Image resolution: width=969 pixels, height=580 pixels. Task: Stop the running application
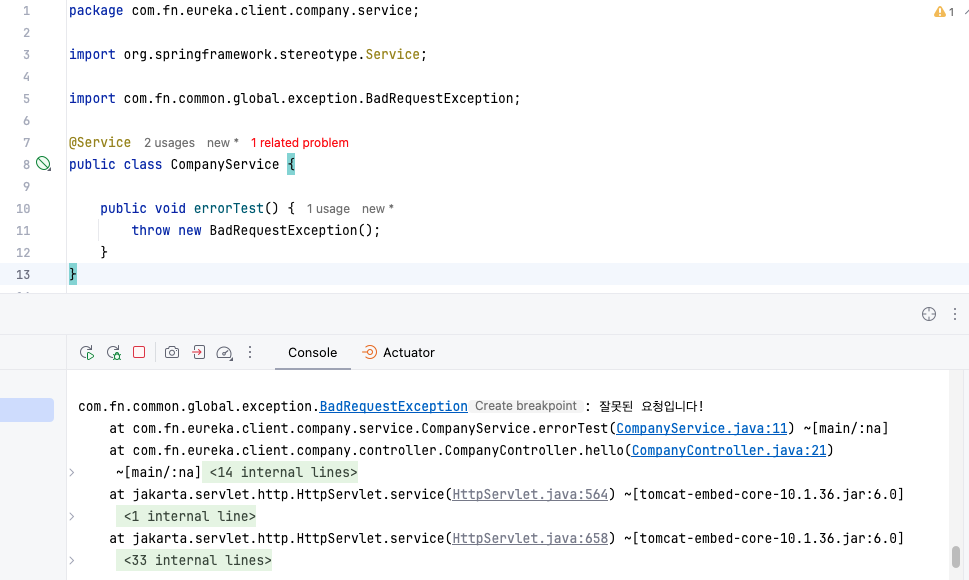[139, 352]
